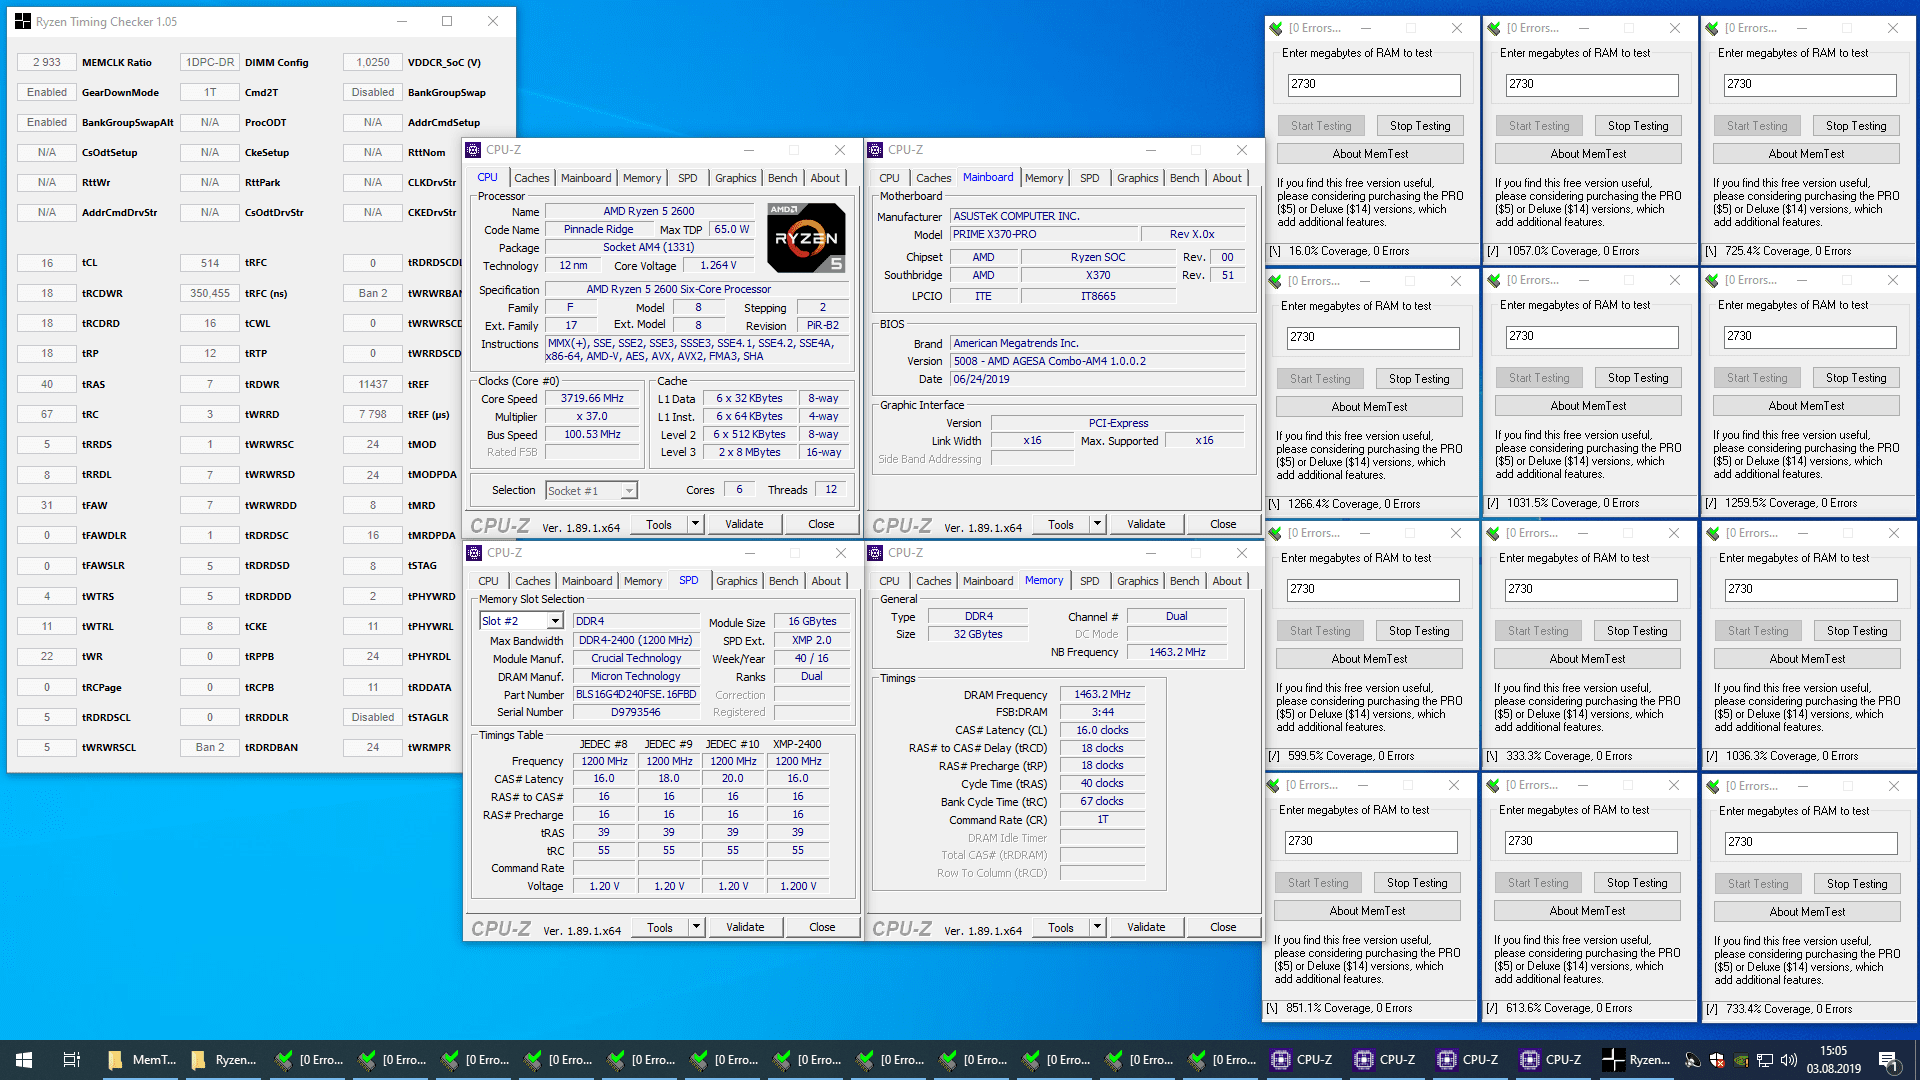Select About tab in CPU-Z SPD window
The height and width of the screenshot is (1080, 1920).
pos(826,581)
